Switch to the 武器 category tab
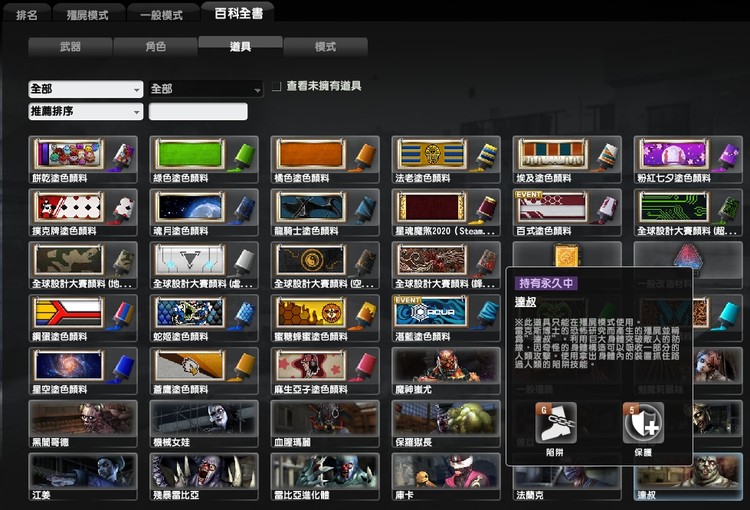750x510 pixels. [x=70, y=47]
